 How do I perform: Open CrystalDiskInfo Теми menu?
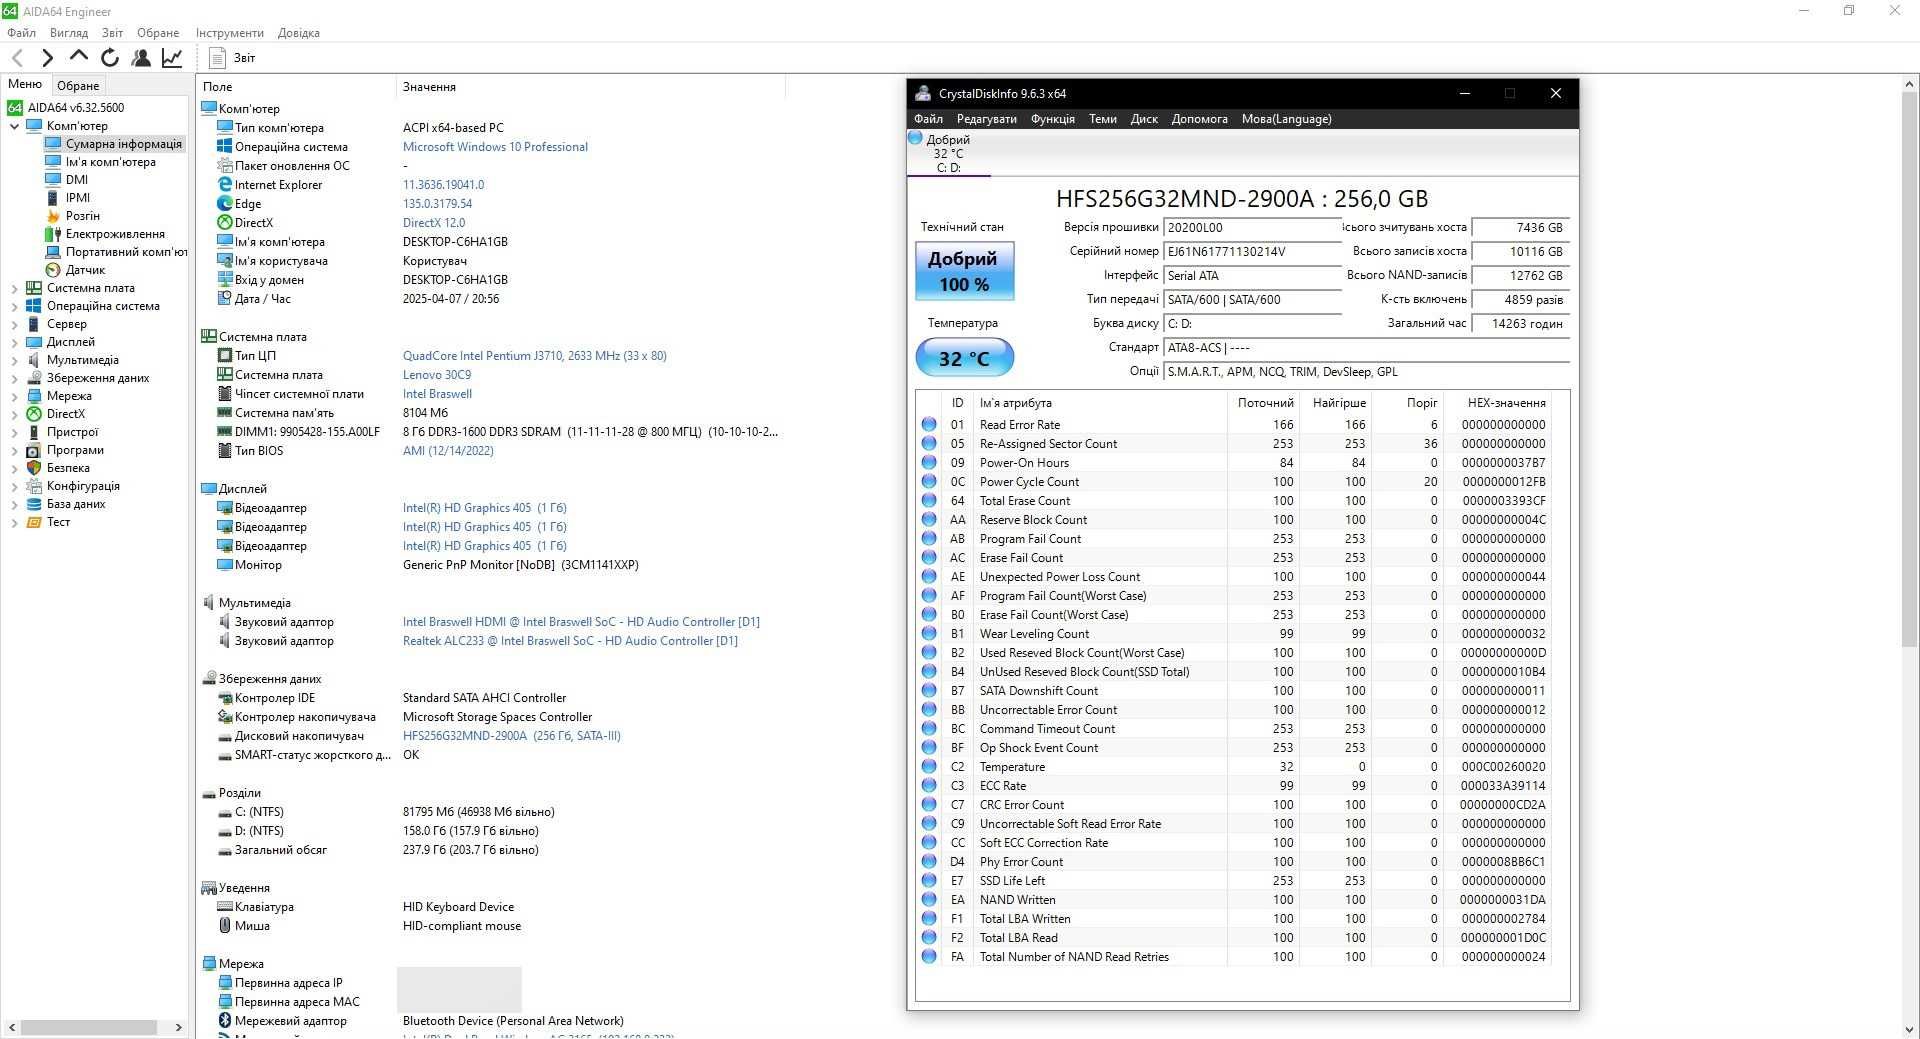[x=1103, y=119]
